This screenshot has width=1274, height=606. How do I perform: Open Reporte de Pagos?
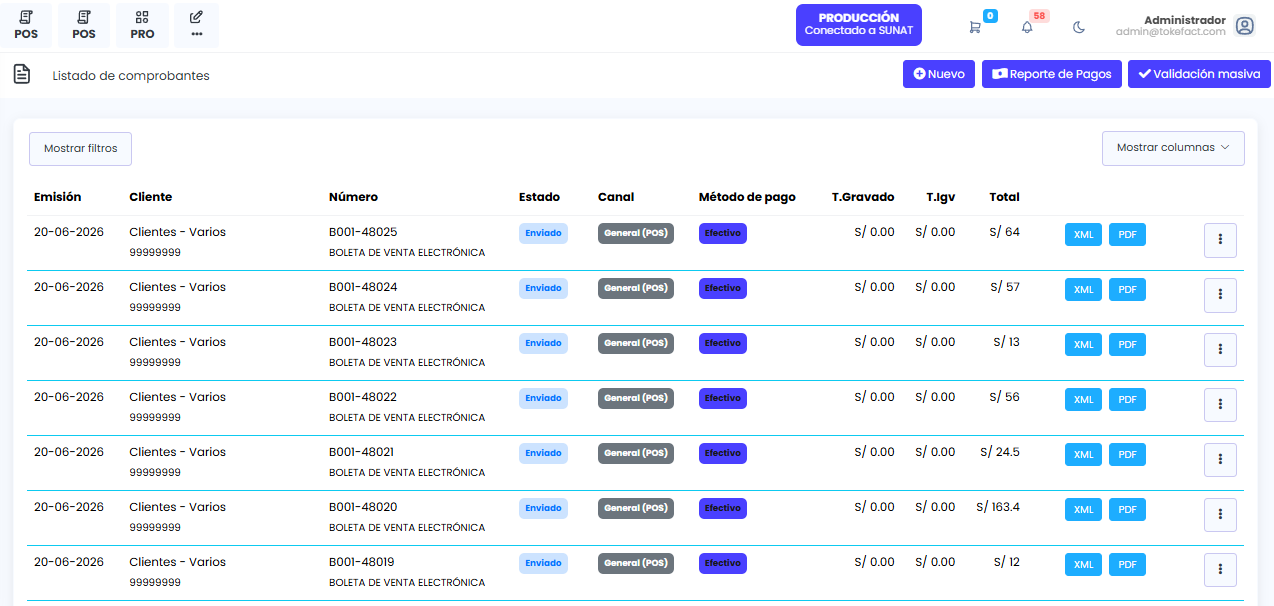1052,74
